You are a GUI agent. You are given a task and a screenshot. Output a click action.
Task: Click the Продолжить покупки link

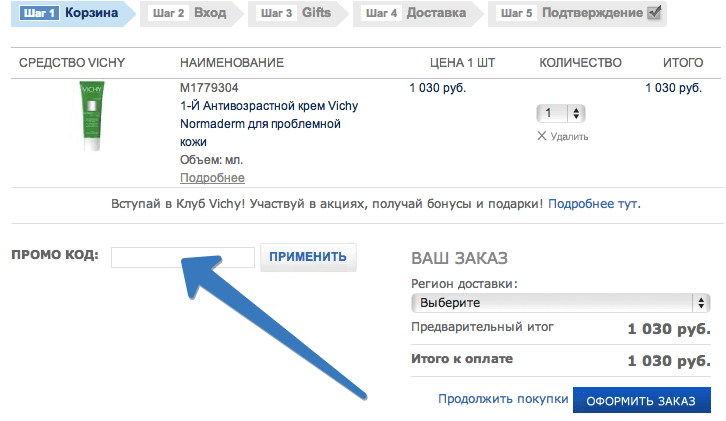496,400
